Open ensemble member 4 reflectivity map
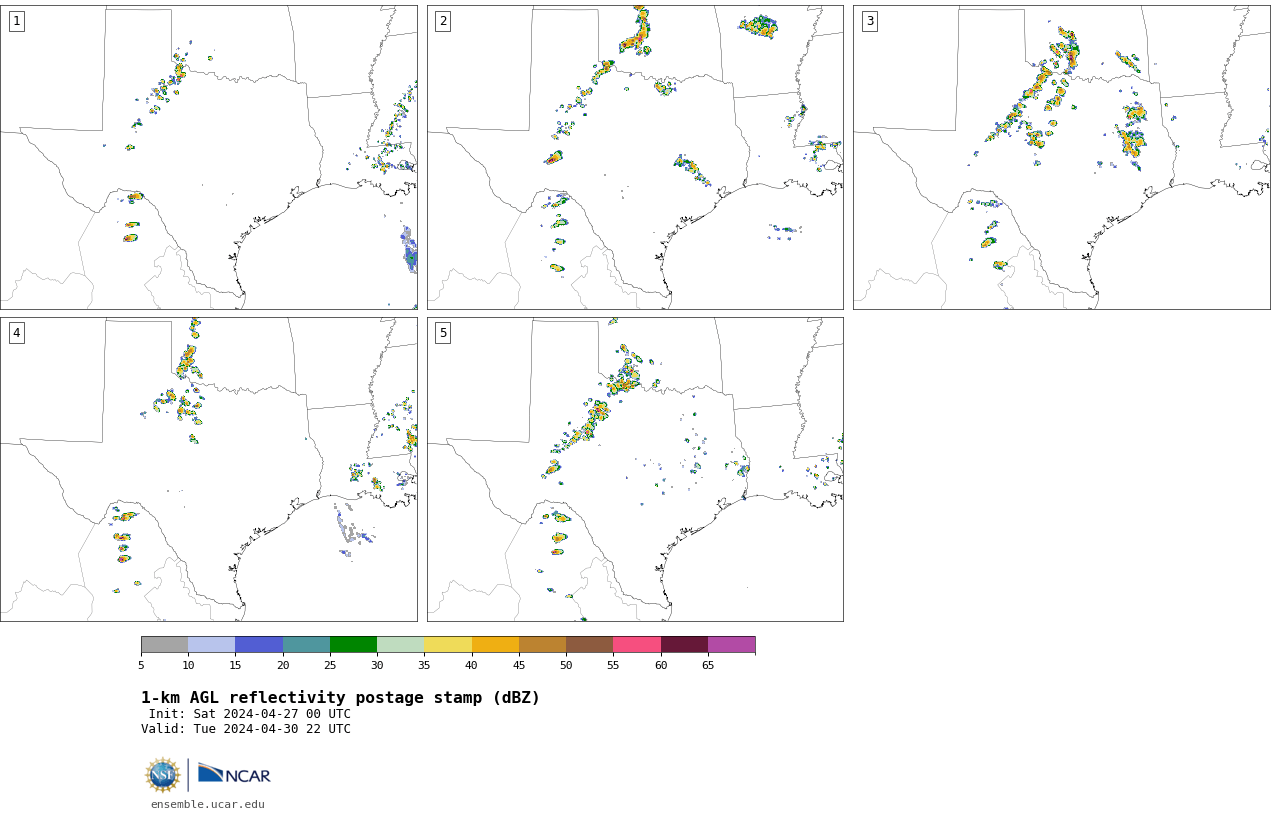Image resolution: width=1280 pixels, height=815 pixels. point(209,469)
